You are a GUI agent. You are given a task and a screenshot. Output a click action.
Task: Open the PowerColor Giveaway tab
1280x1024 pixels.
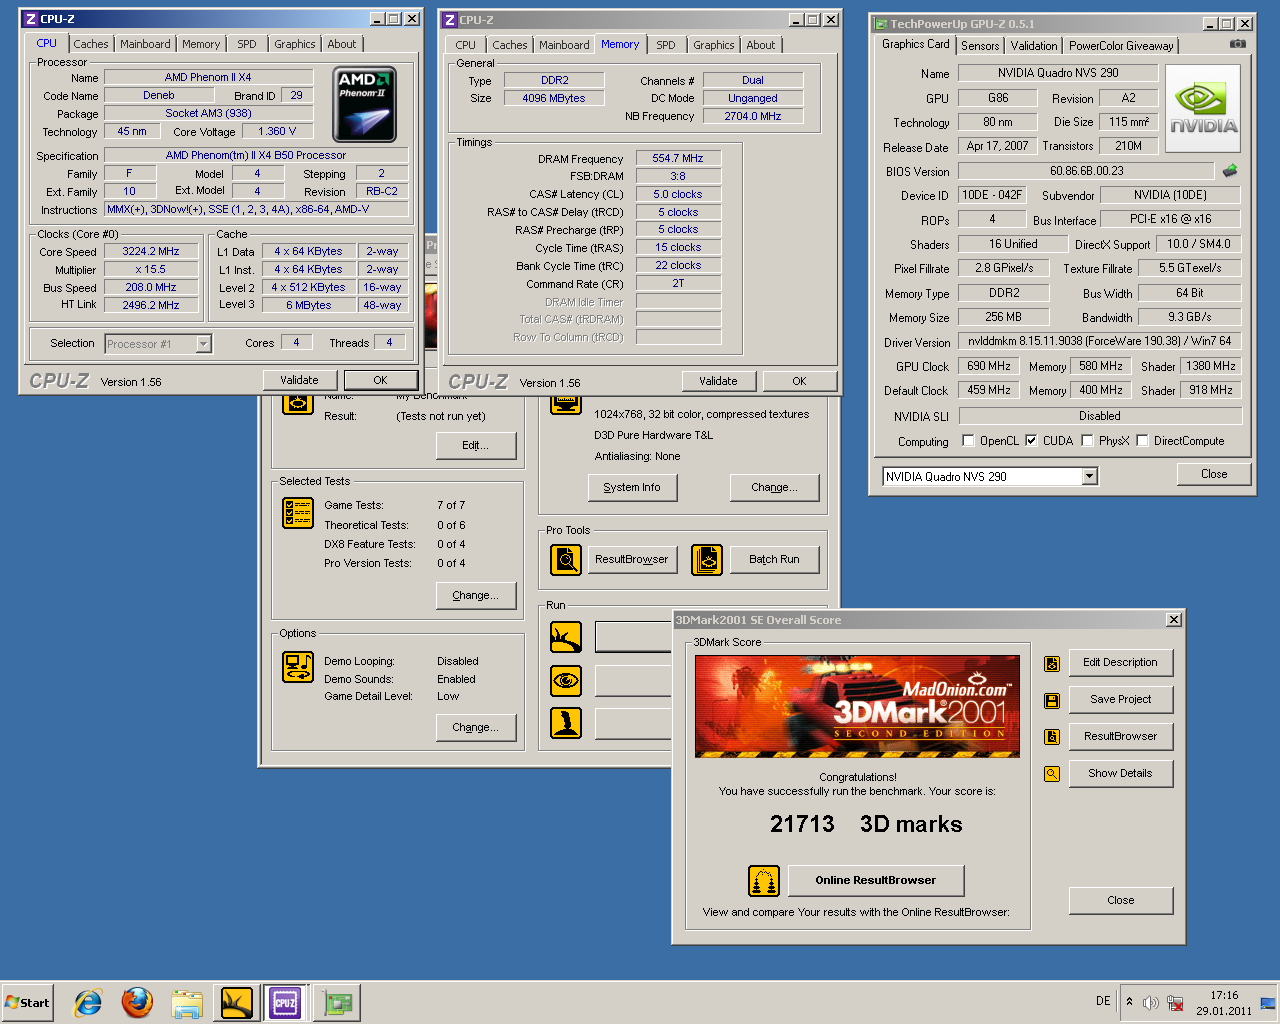[x=1121, y=46]
